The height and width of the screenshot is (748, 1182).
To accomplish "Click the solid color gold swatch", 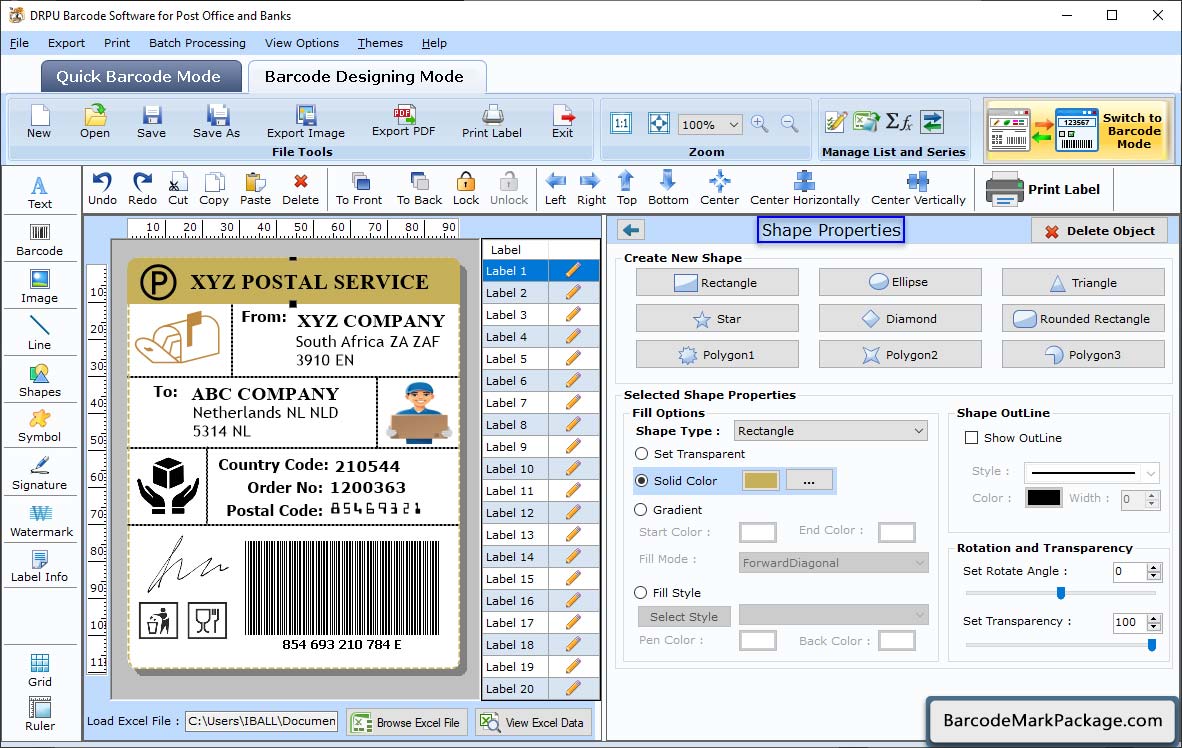I will coord(761,480).
